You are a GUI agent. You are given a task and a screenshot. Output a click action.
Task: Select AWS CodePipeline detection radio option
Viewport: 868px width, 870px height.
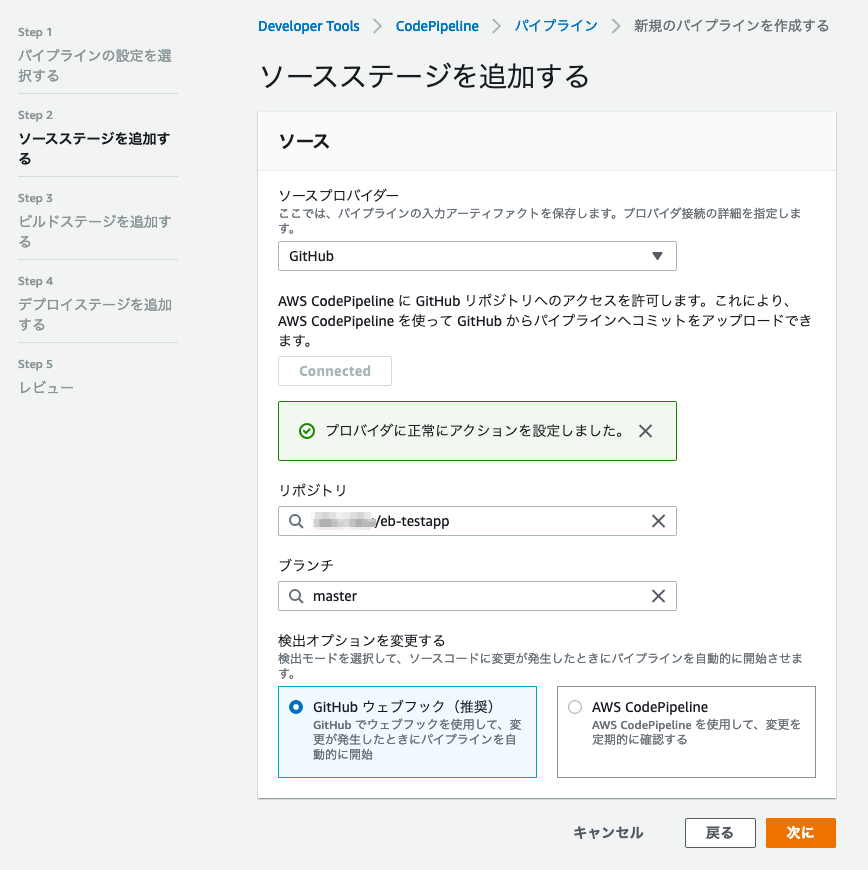(x=574, y=707)
